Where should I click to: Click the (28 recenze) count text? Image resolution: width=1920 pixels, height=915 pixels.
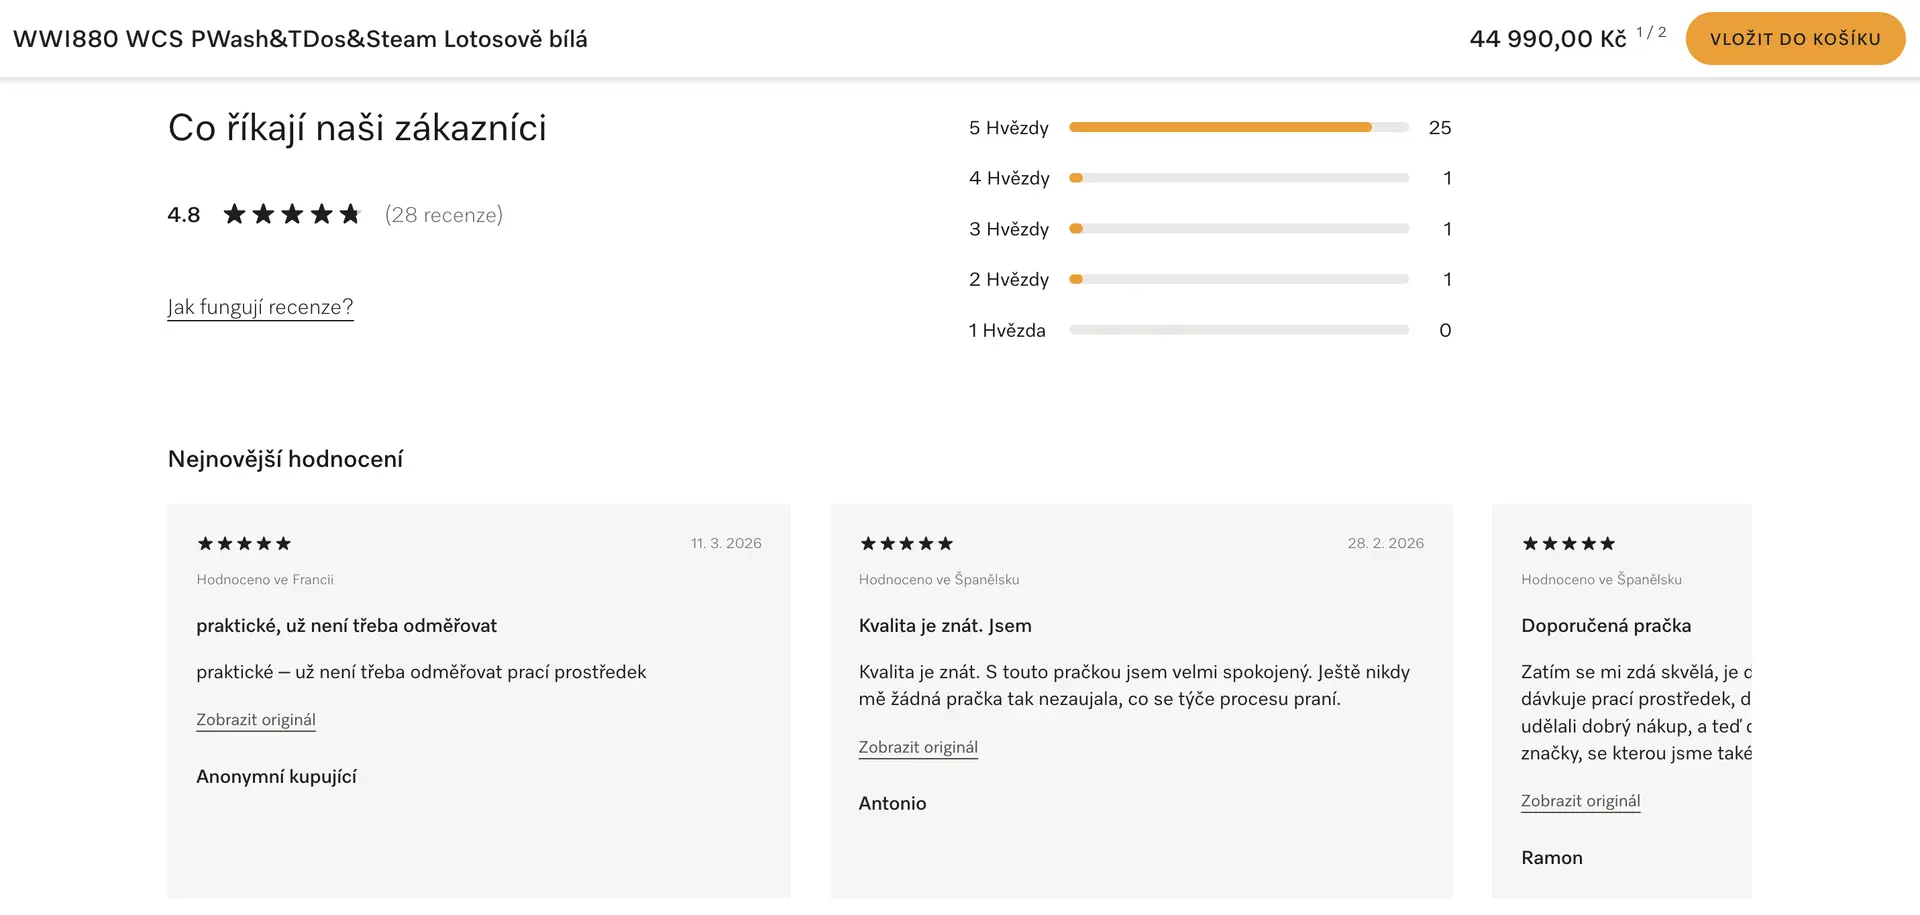click(444, 215)
